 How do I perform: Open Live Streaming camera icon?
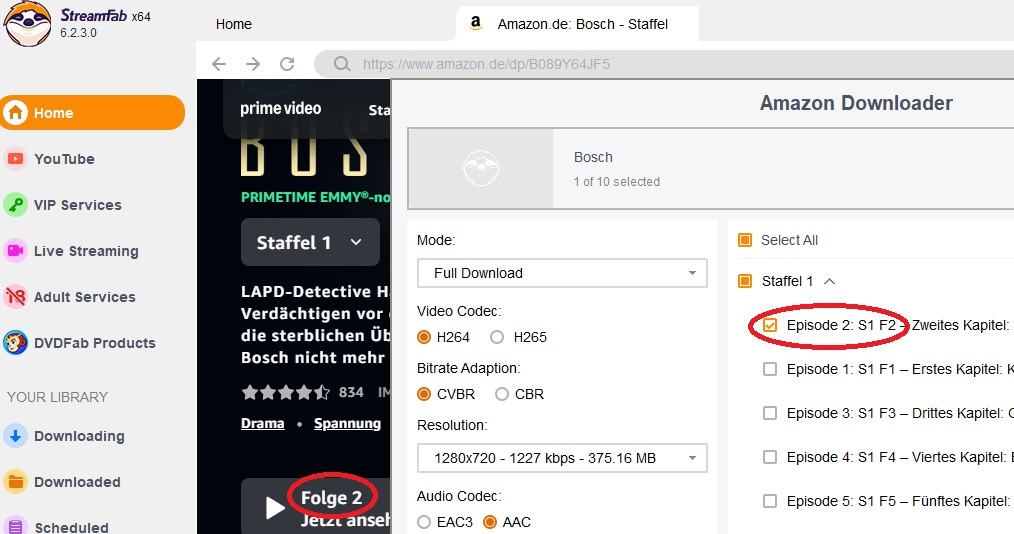tap(15, 250)
